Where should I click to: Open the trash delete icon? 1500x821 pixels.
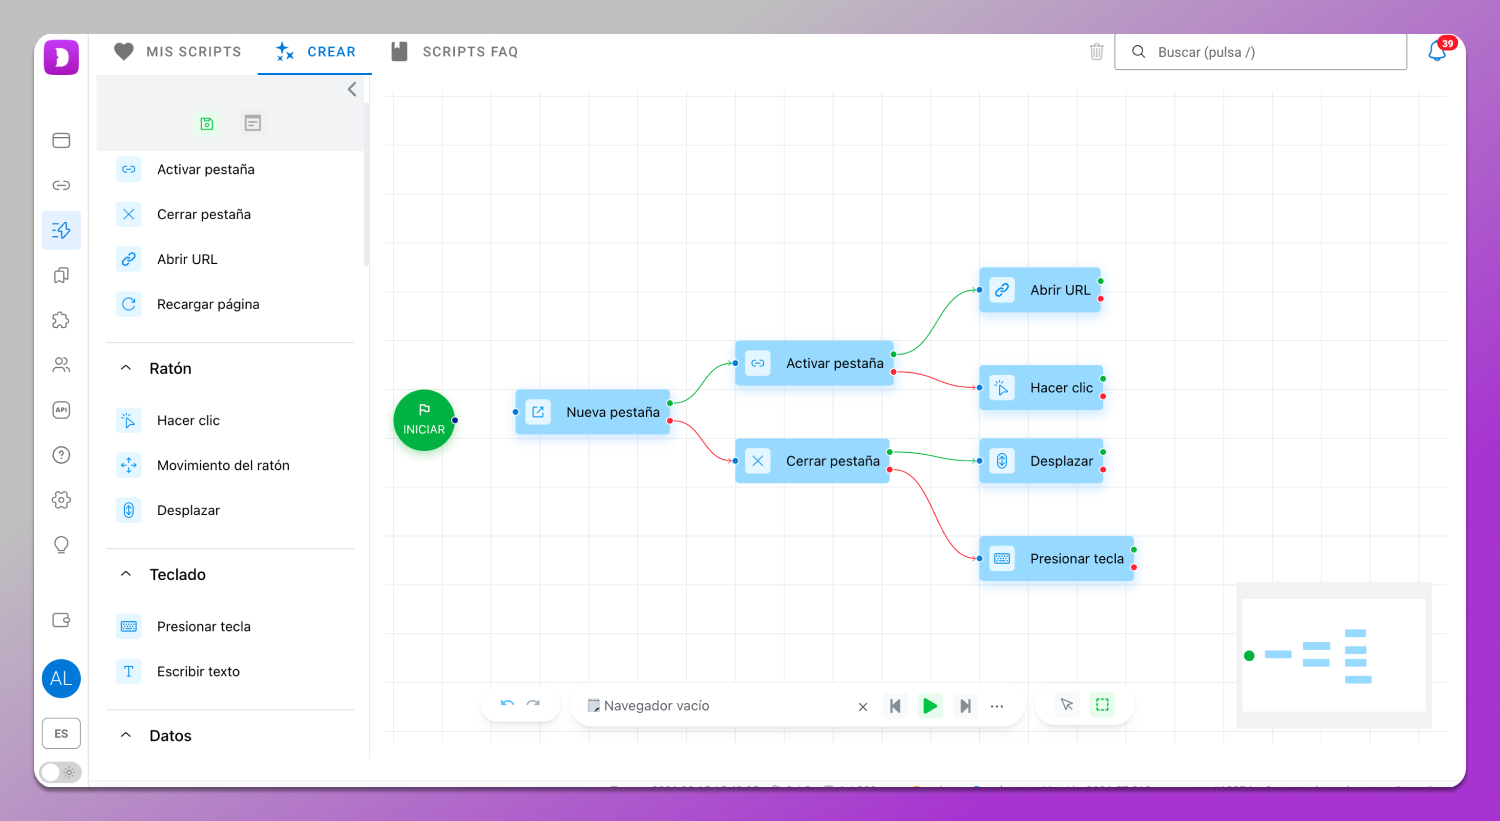click(1096, 52)
